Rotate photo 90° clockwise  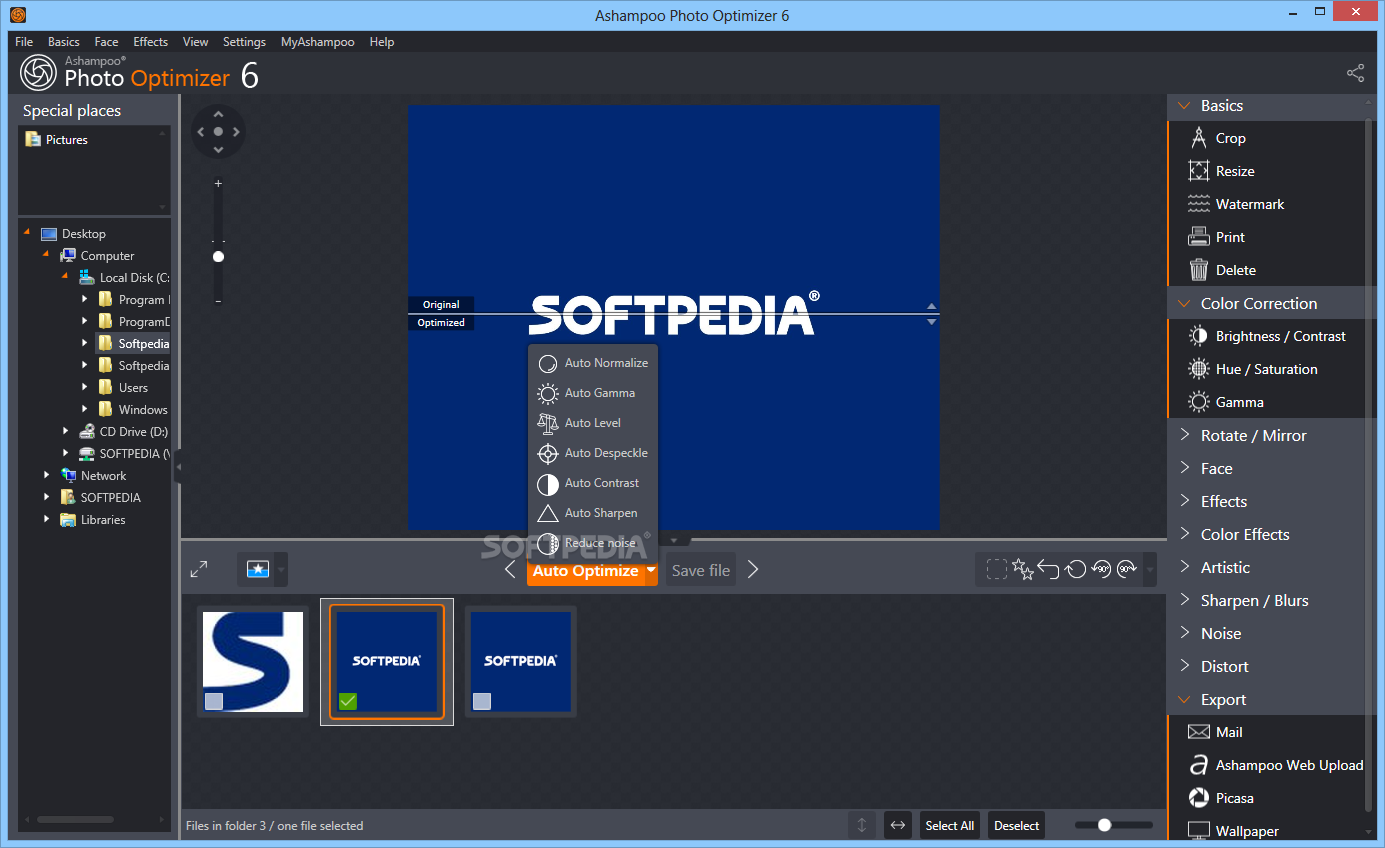[1127, 569]
